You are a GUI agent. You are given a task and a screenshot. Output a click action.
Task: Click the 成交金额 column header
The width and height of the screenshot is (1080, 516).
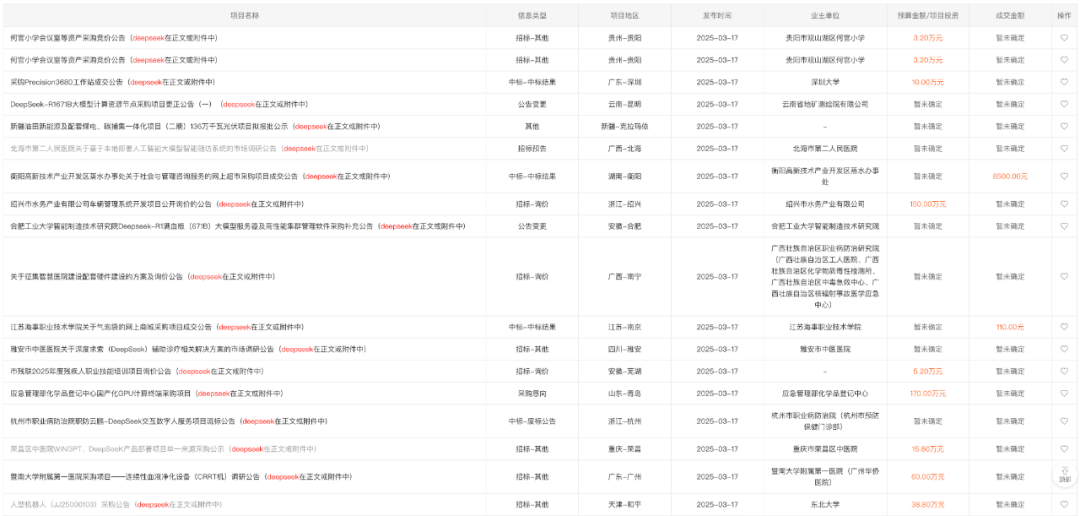click(1010, 15)
